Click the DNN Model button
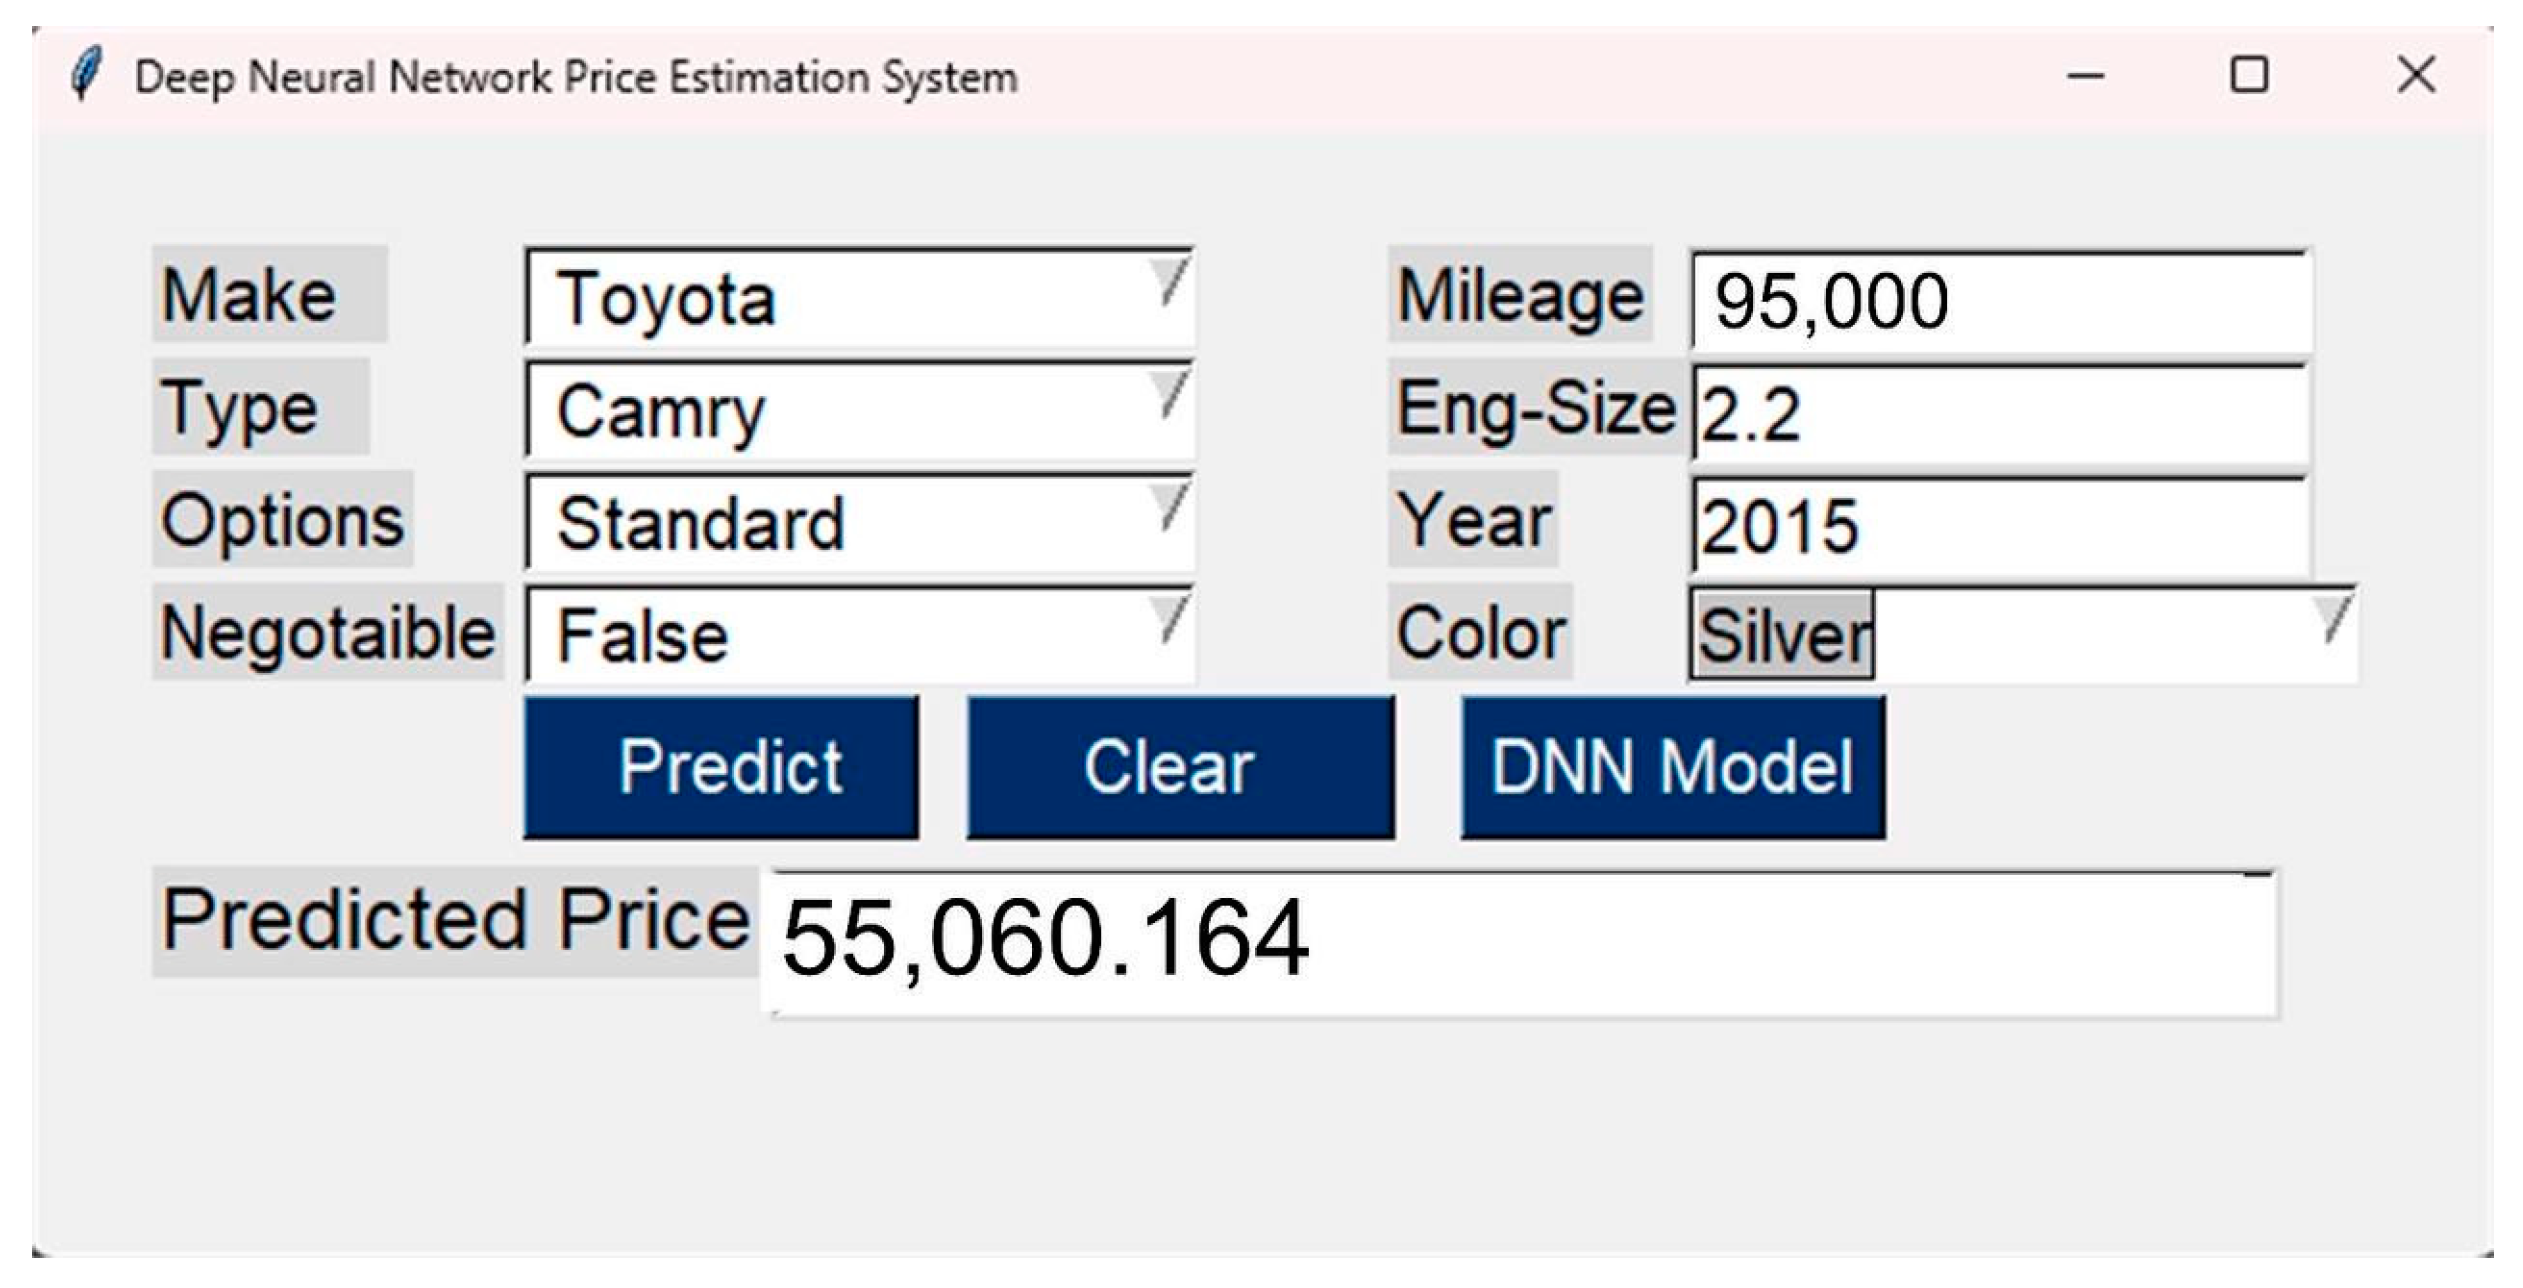Viewport: 2523px width, 1288px height. tap(1672, 767)
